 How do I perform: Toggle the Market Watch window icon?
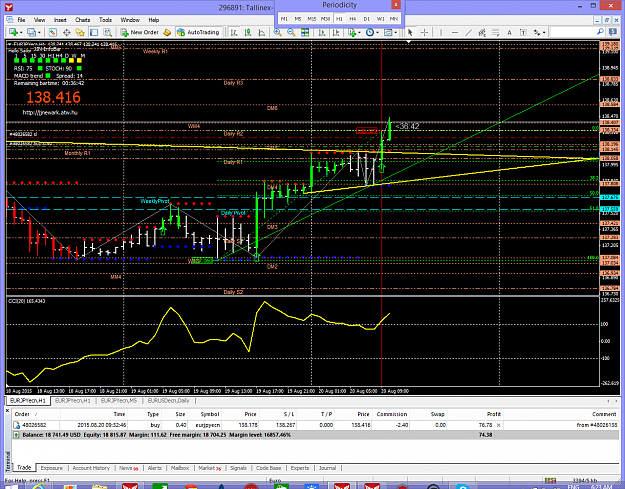tap(53, 32)
